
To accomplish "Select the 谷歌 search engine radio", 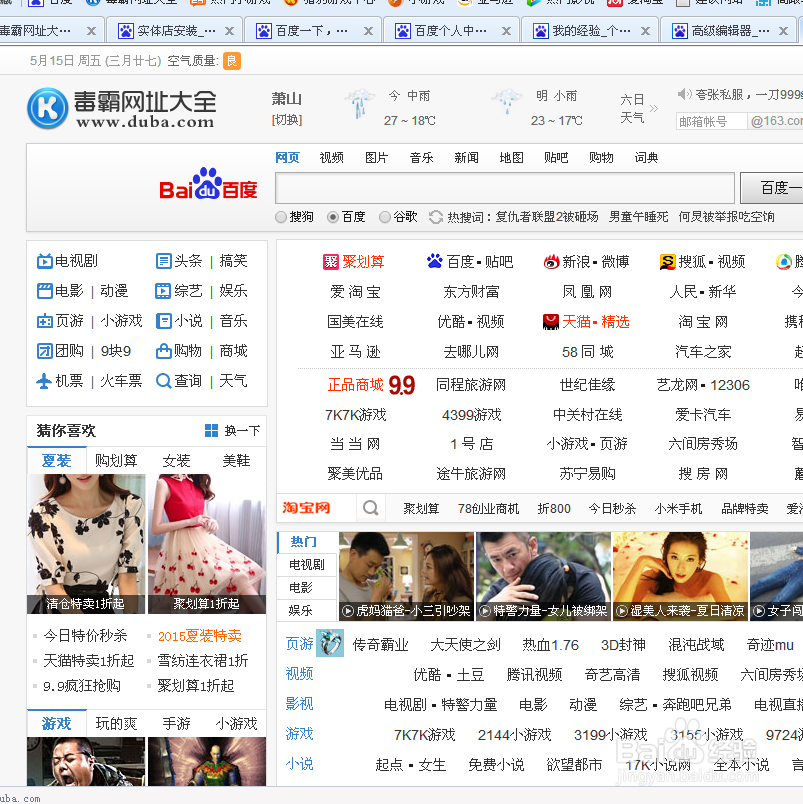I will point(385,217).
